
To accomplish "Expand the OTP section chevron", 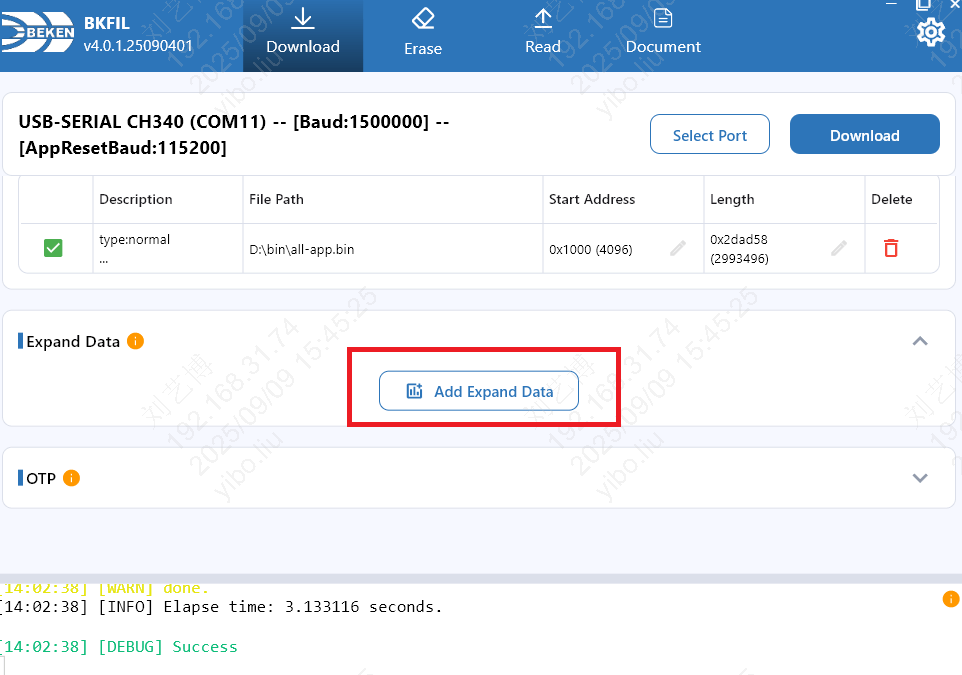I will coord(920,478).
